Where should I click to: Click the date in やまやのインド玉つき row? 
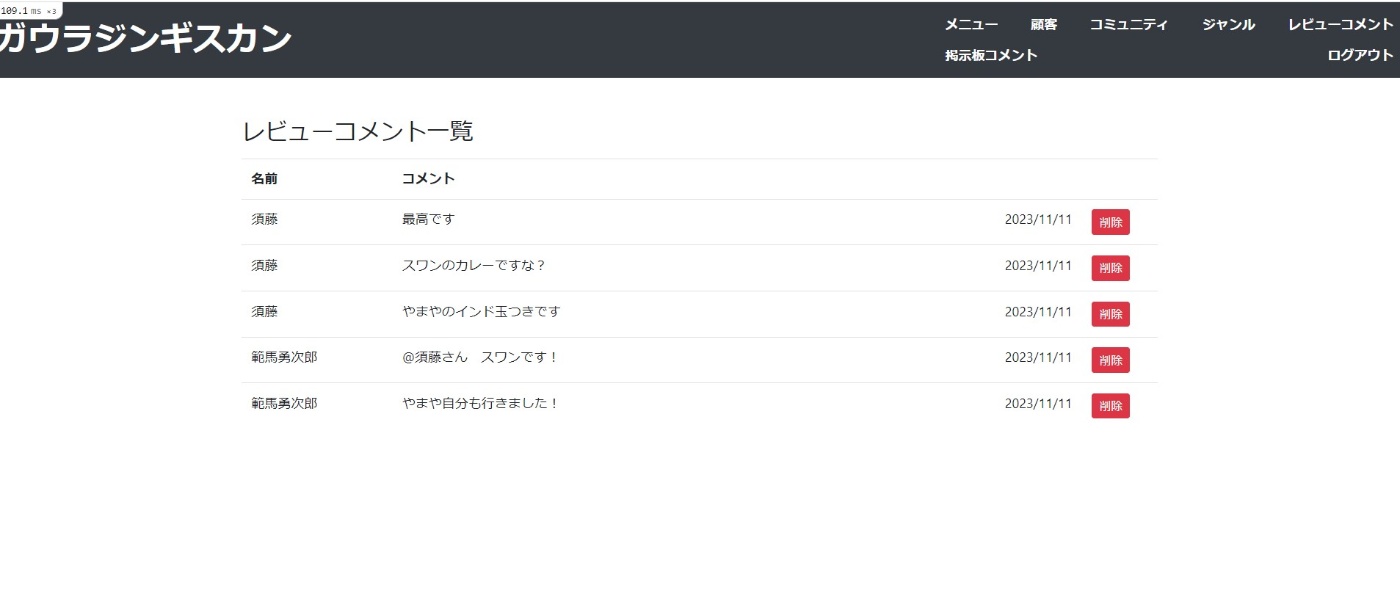(1038, 311)
